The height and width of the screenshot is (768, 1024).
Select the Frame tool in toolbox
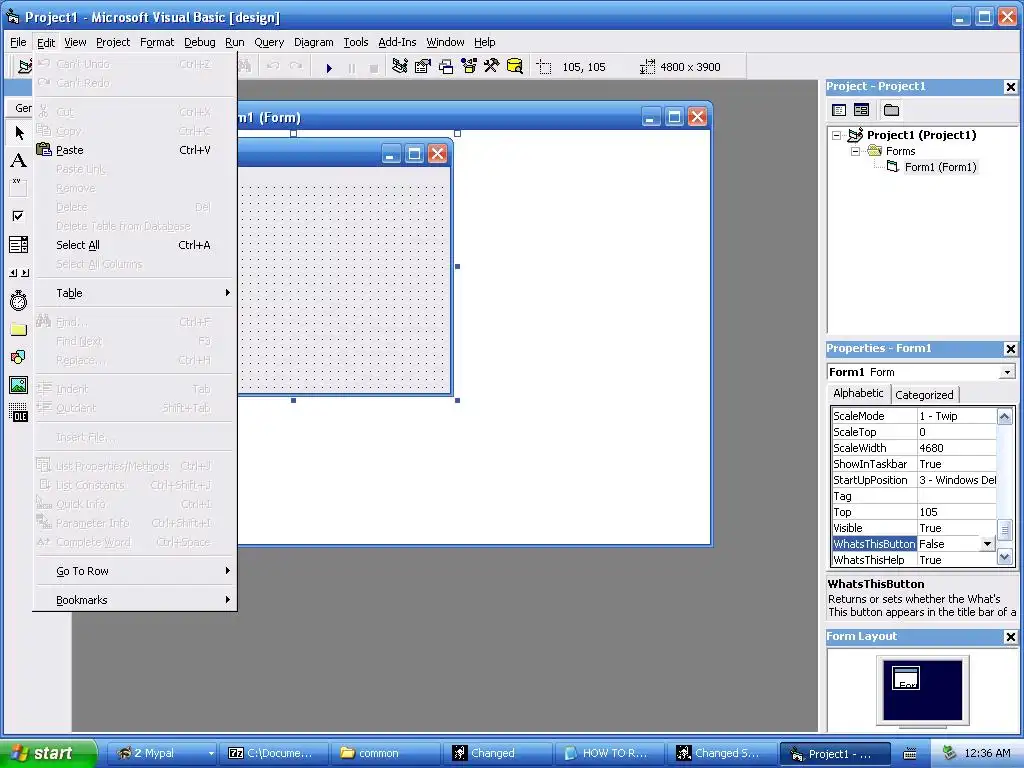[x=19, y=187]
